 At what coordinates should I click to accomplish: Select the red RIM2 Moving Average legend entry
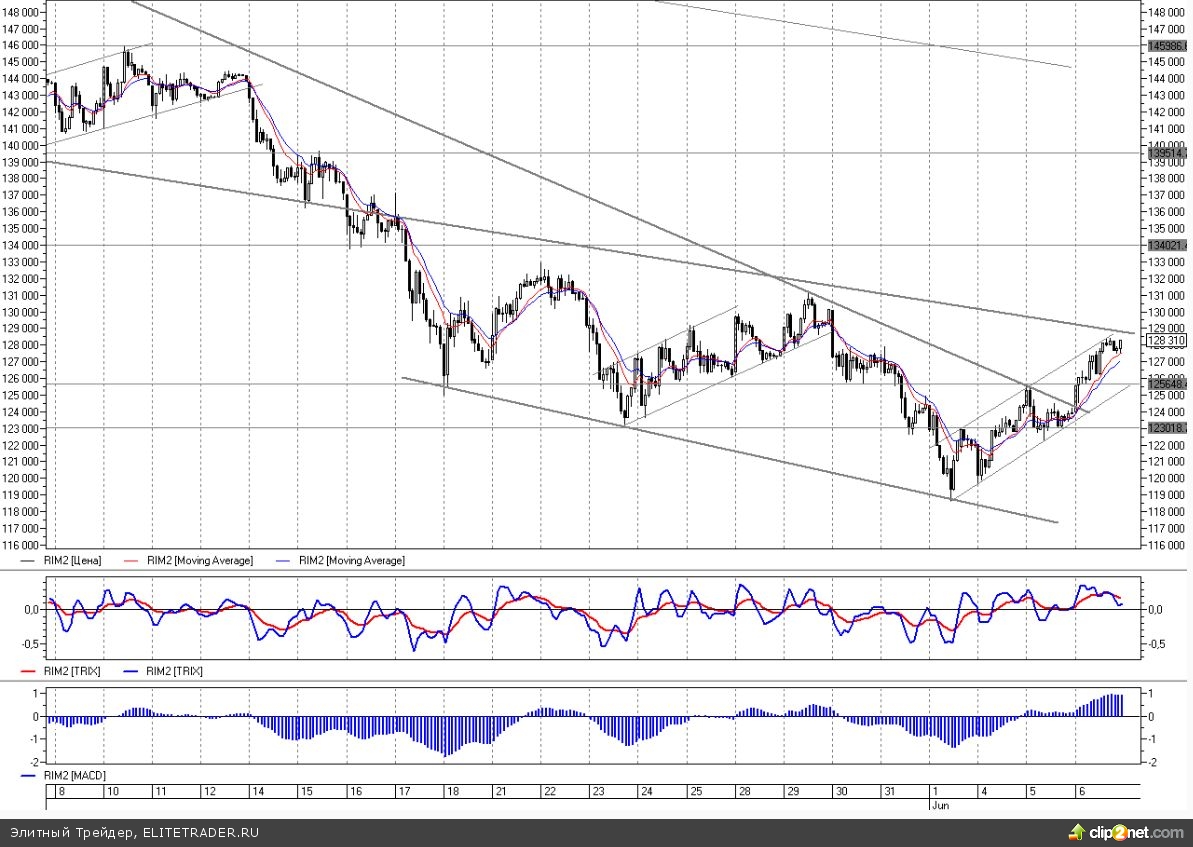coord(199,561)
